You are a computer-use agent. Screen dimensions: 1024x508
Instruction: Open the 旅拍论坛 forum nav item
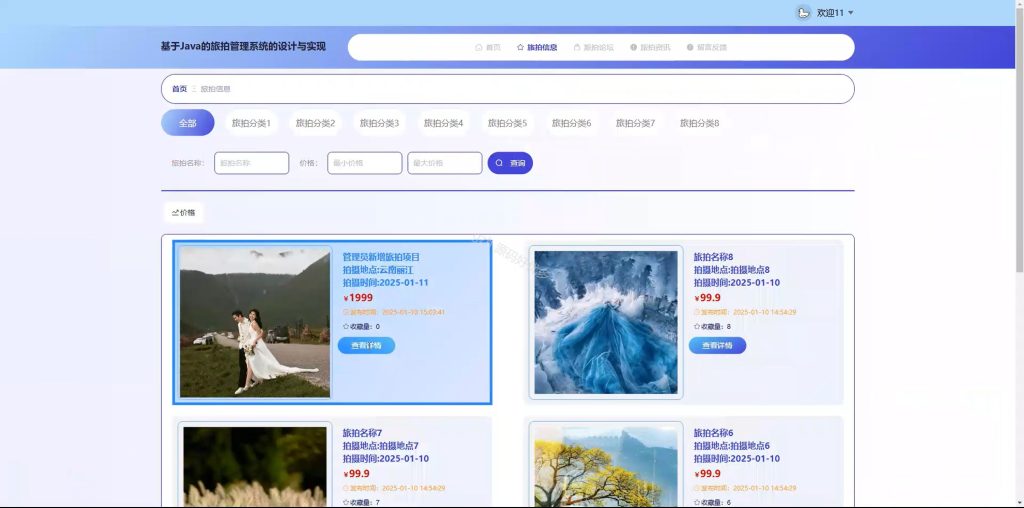tap(594, 48)
